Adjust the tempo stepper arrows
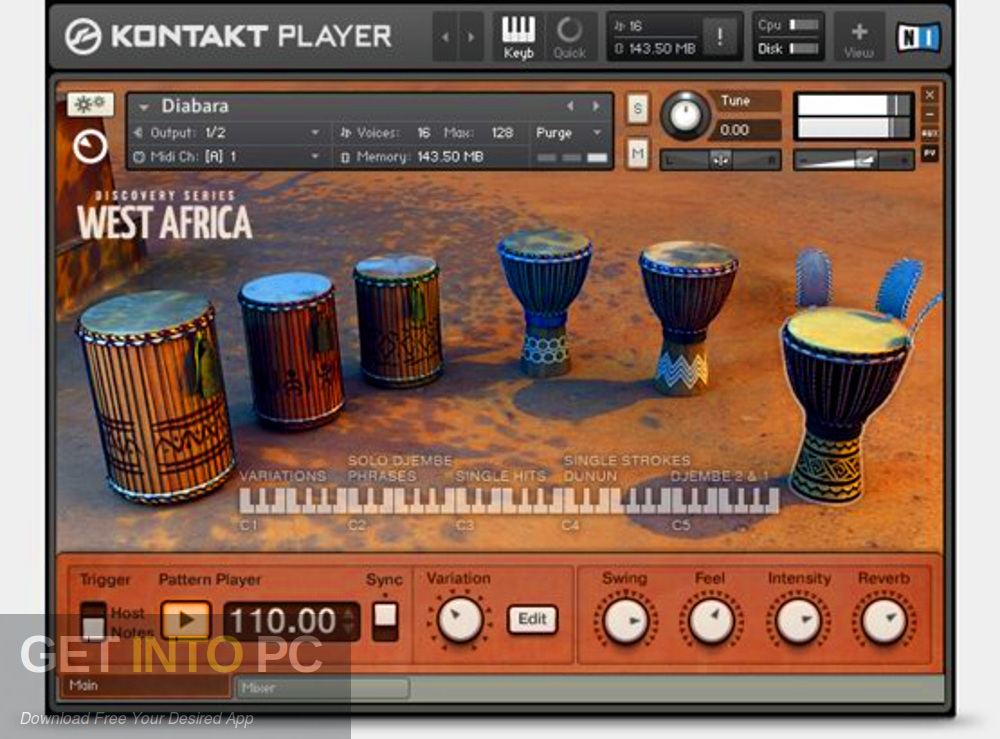 coord(349,620)
